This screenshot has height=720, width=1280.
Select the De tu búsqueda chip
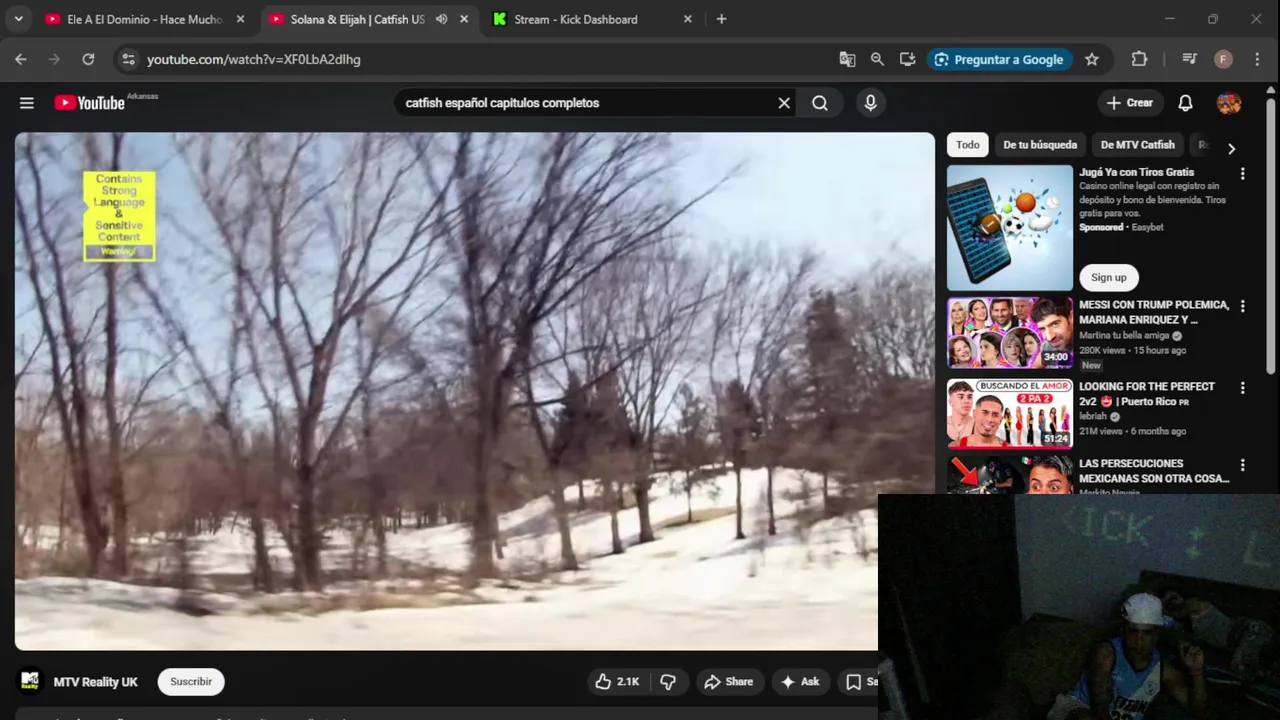1040,145
